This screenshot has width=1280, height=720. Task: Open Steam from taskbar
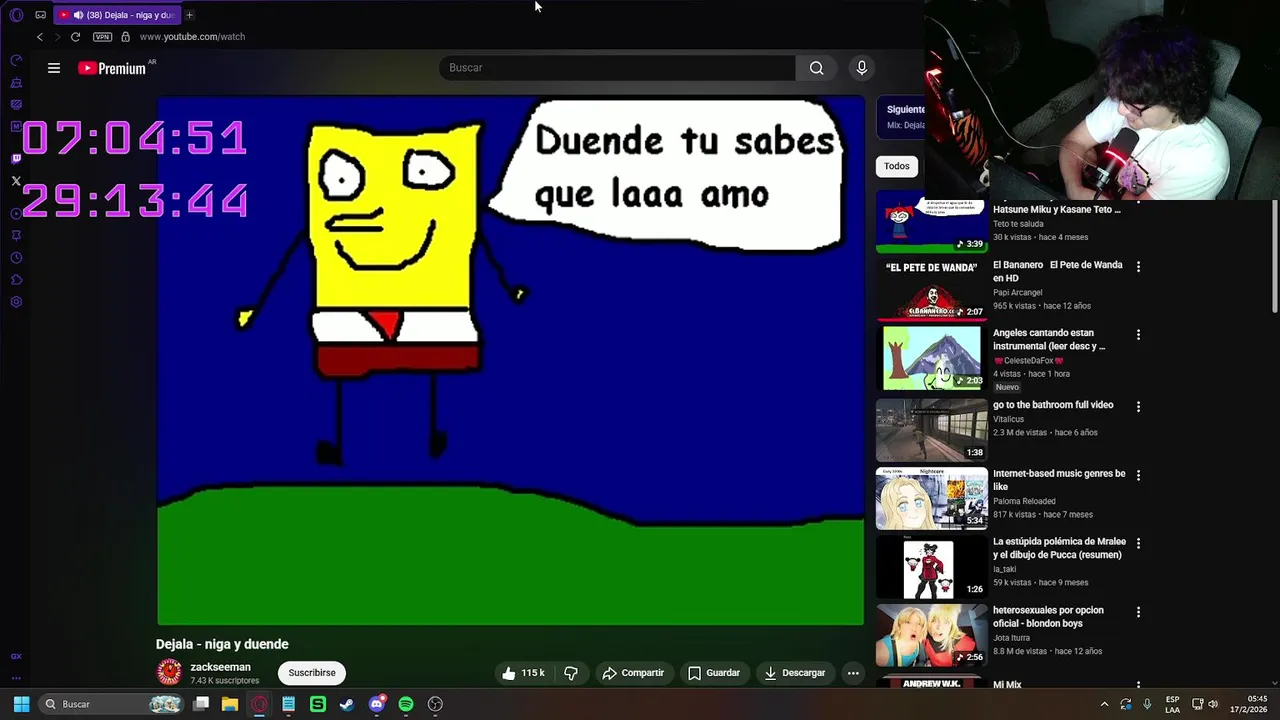tap(347, 704)
